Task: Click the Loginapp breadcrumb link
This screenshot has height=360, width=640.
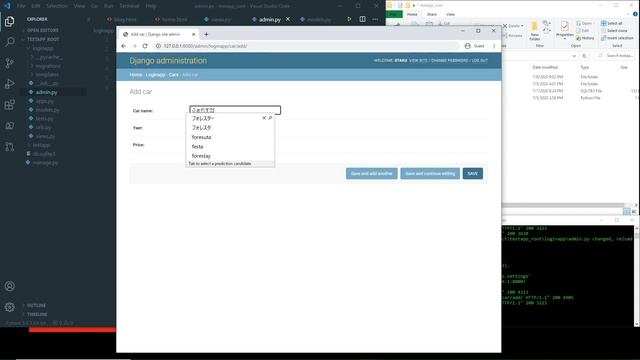Action: [155, 75]
